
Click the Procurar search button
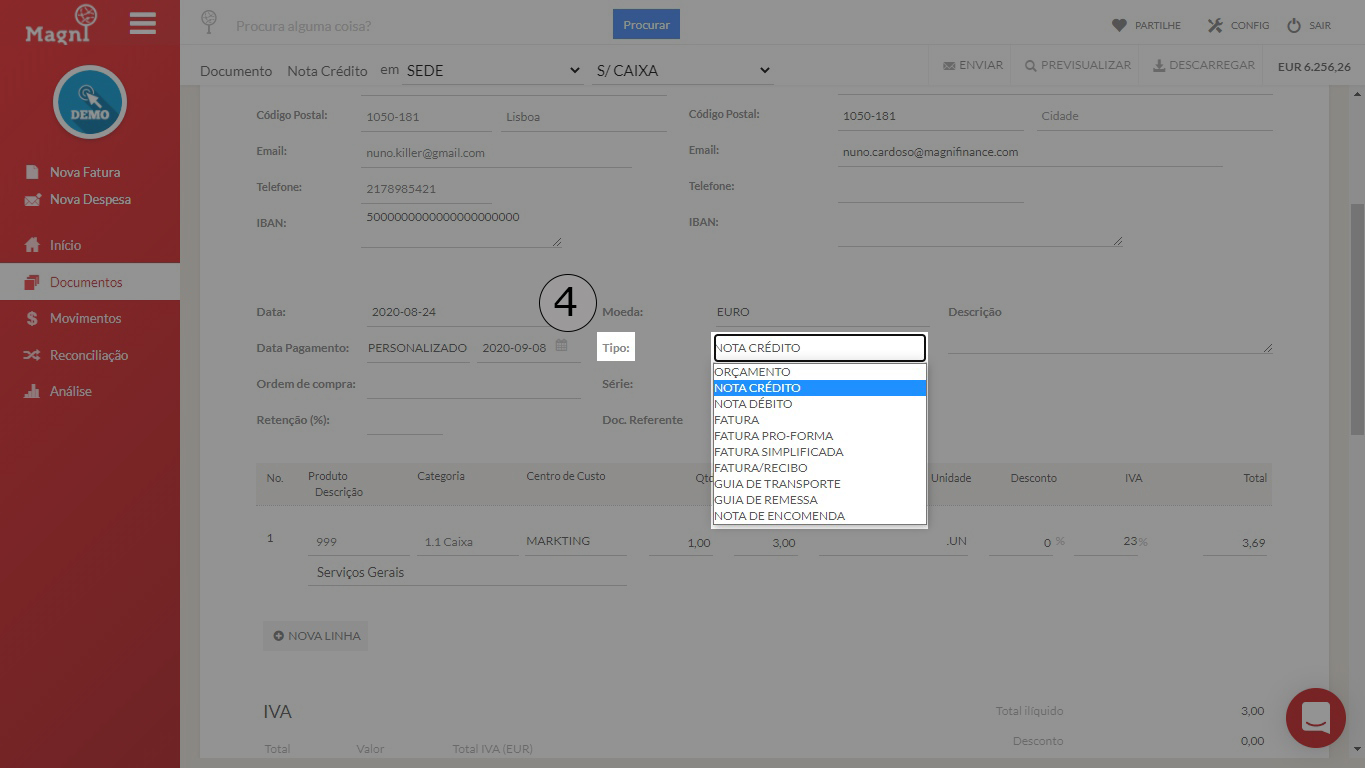(645, 24)
